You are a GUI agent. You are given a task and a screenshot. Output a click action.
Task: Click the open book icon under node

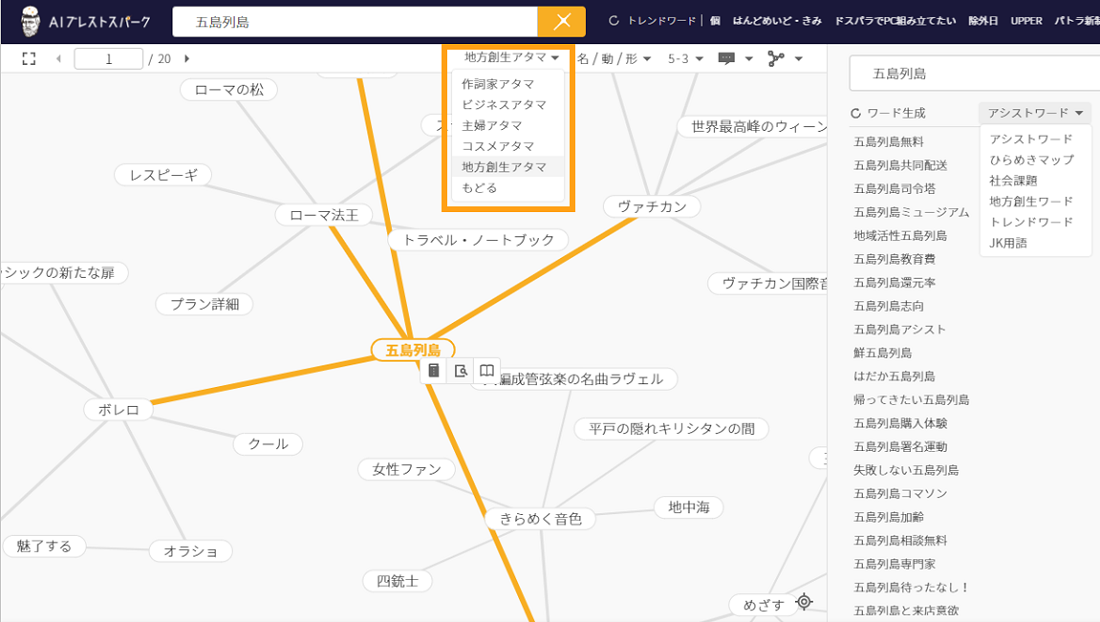pyautogui.click(x=487, y=370)
